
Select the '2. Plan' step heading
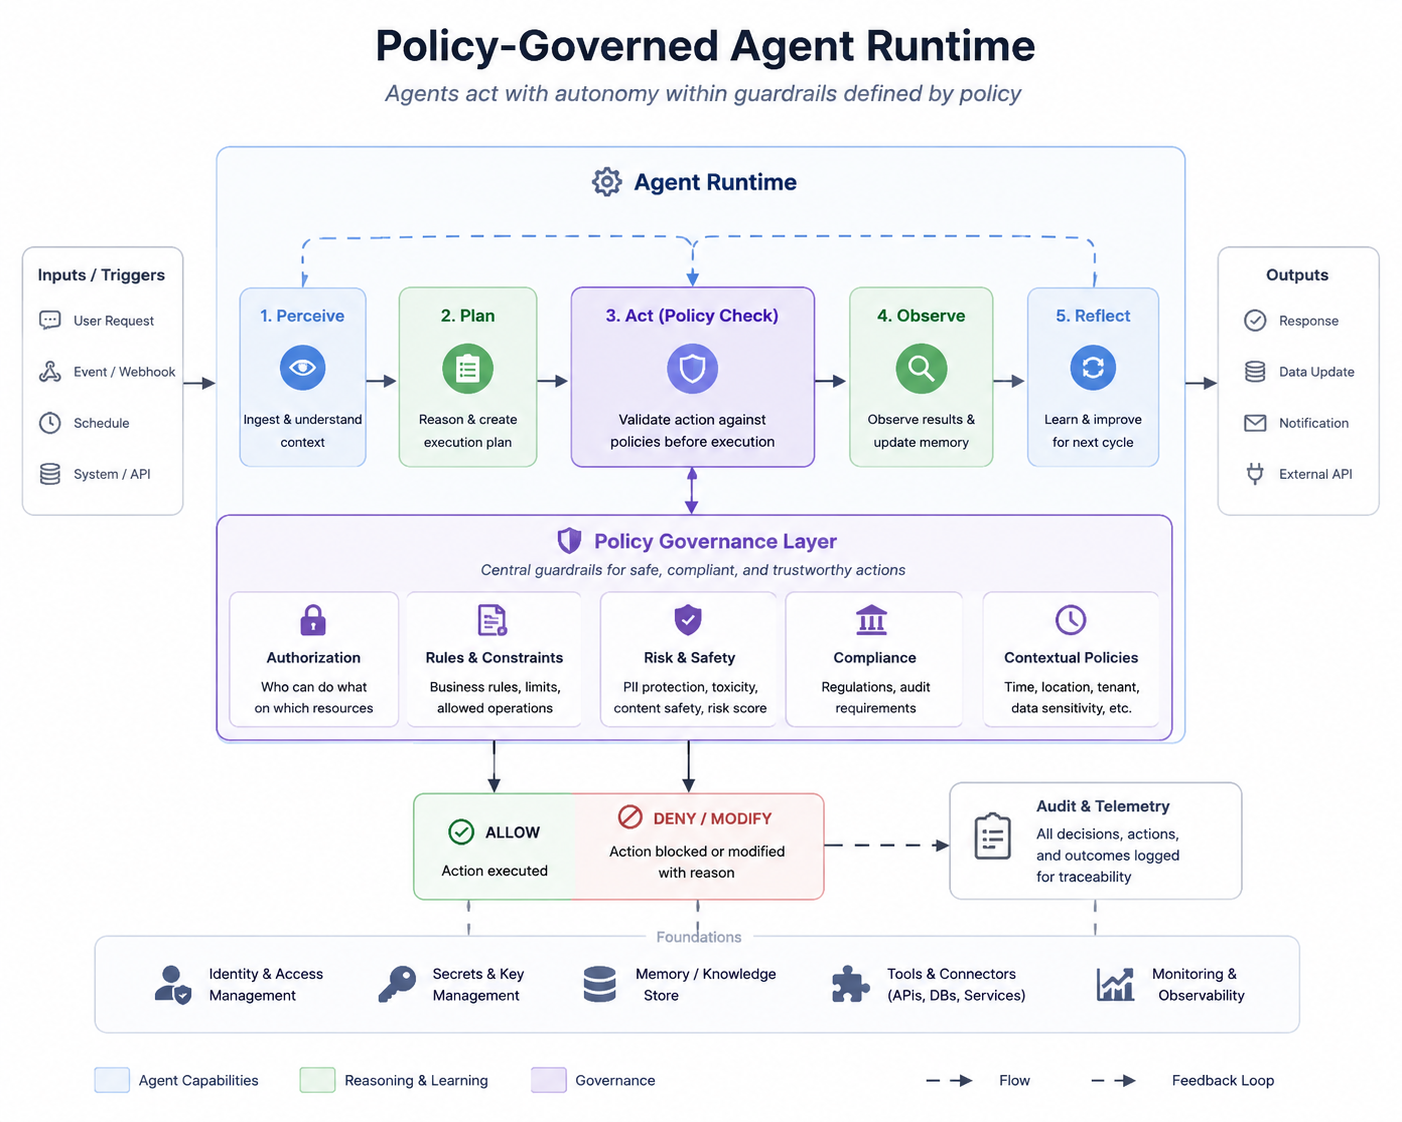pos(468,316)
